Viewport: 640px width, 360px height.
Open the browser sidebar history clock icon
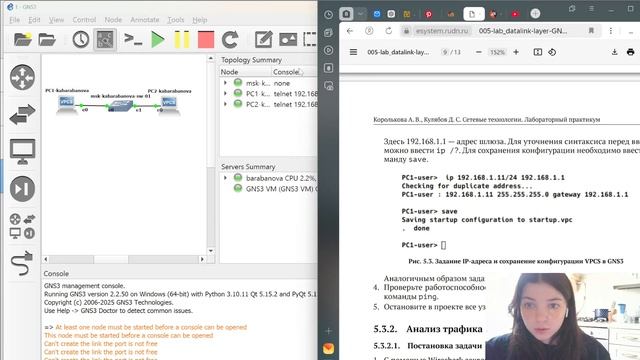[329, 14]
